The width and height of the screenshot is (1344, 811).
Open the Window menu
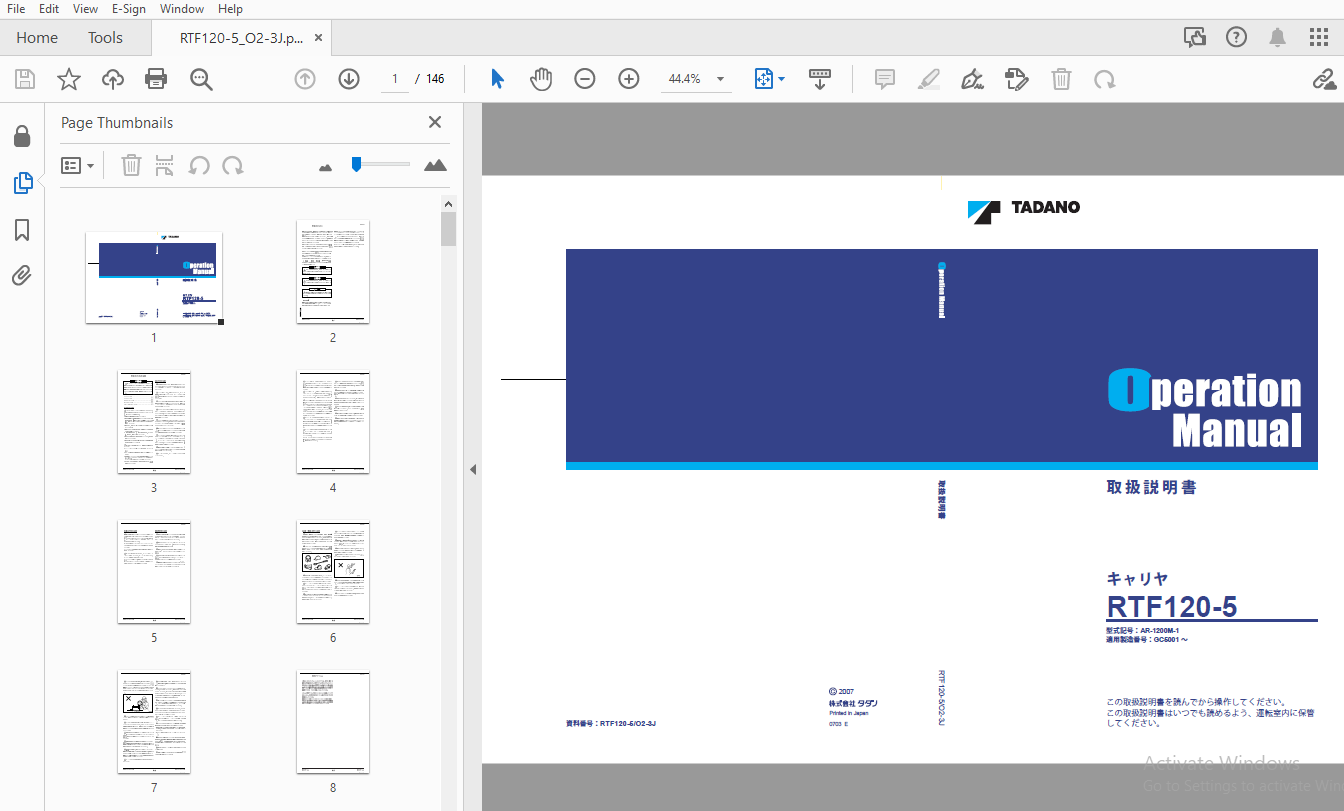pos(182,9)
